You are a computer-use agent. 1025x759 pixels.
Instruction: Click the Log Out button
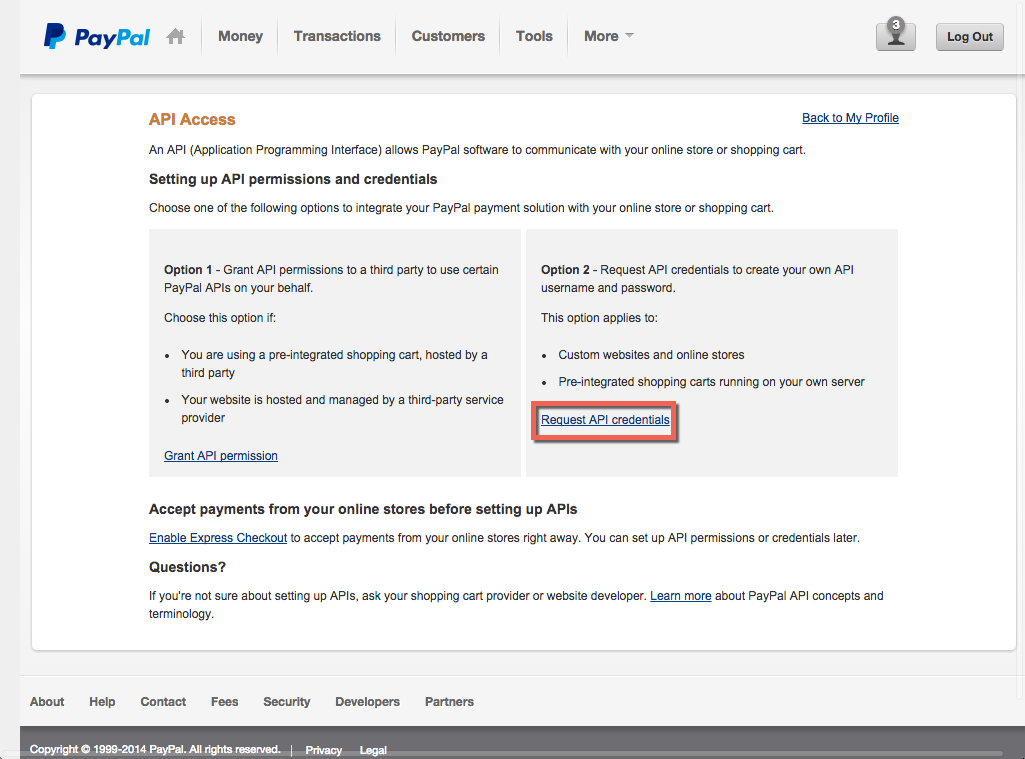coord(970,37)
